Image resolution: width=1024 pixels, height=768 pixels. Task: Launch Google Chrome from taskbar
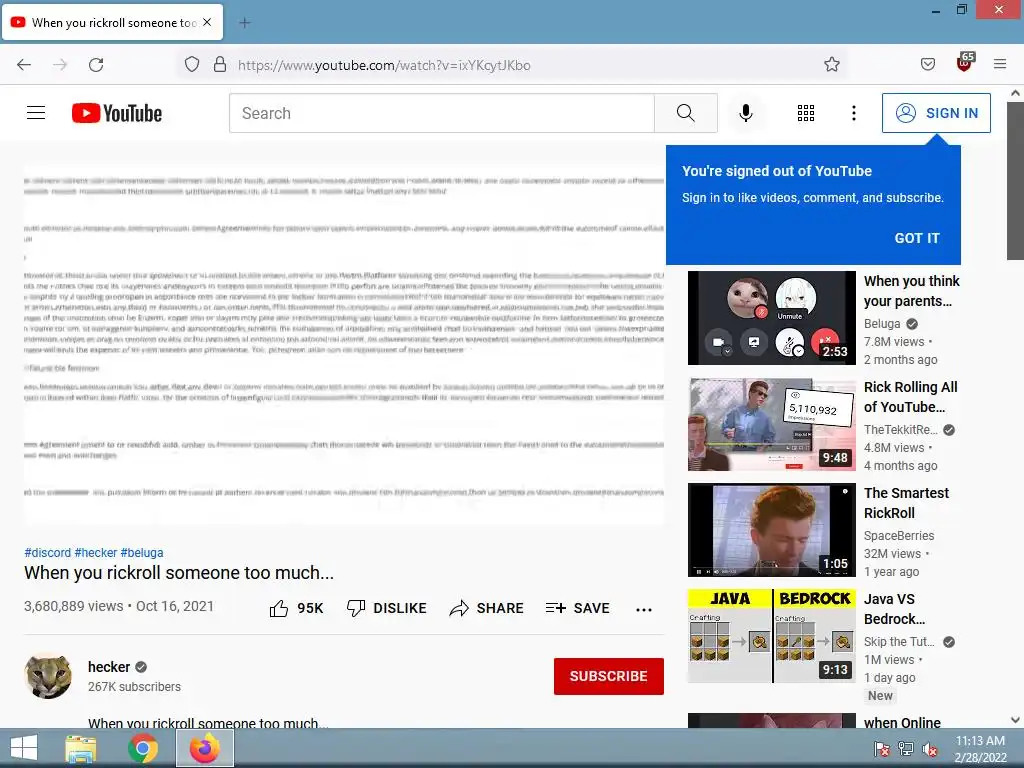click(143, 748)
